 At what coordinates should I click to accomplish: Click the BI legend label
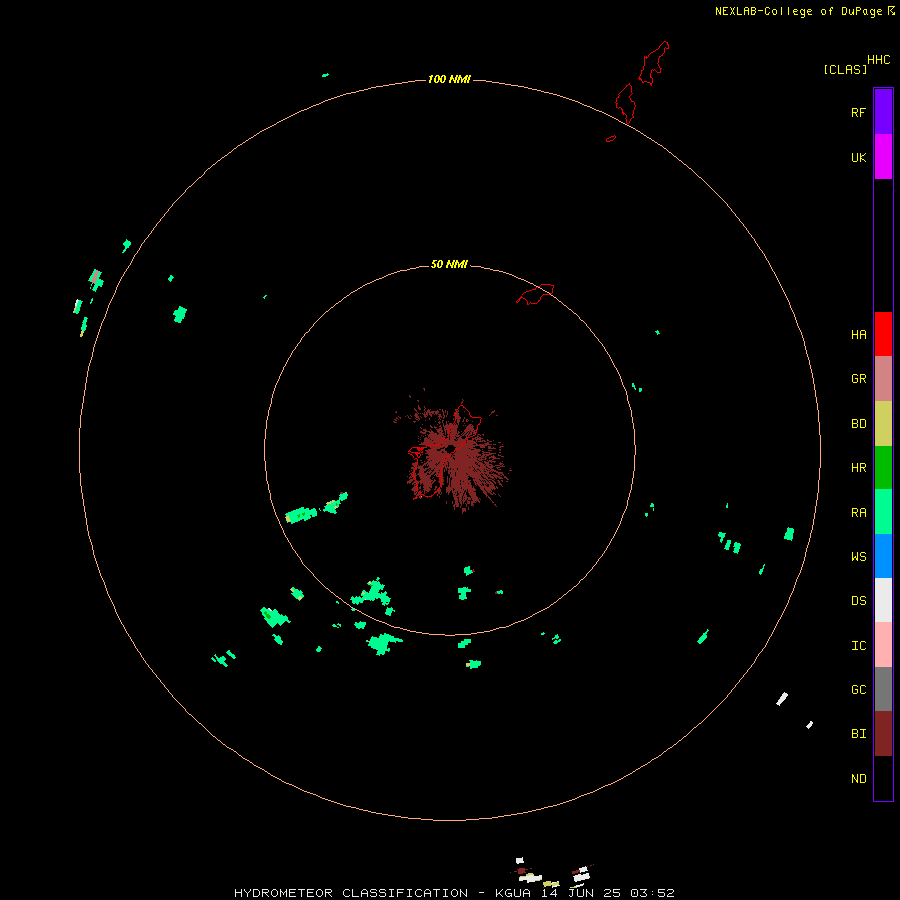pyautogui.click(x=858, y=734)
